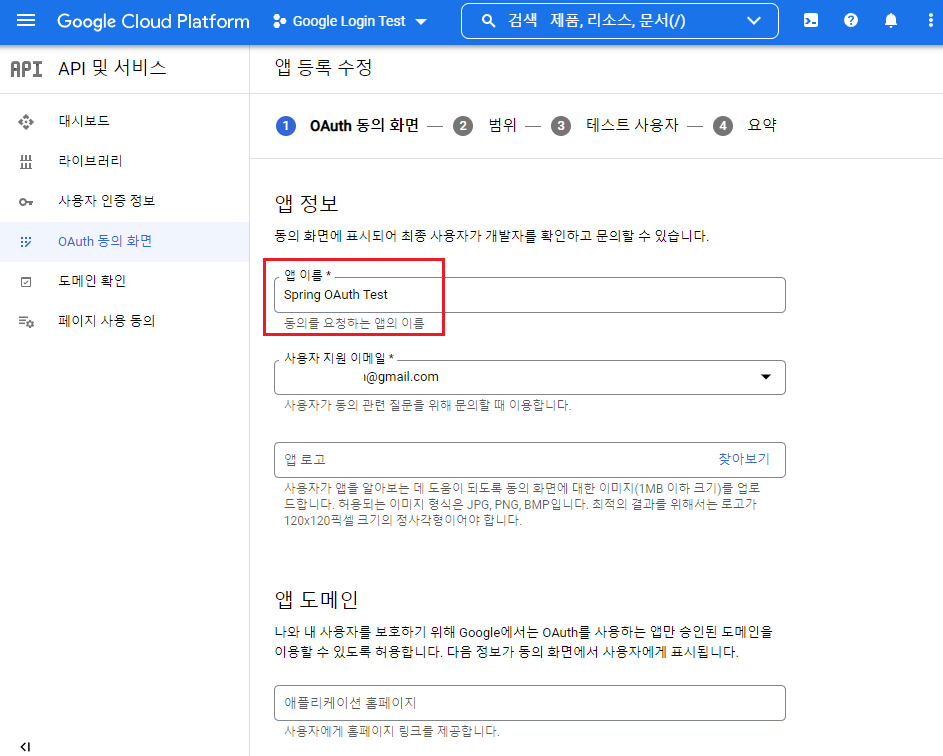Click the key icon for 사용자 인증 정보

(26, 201)
